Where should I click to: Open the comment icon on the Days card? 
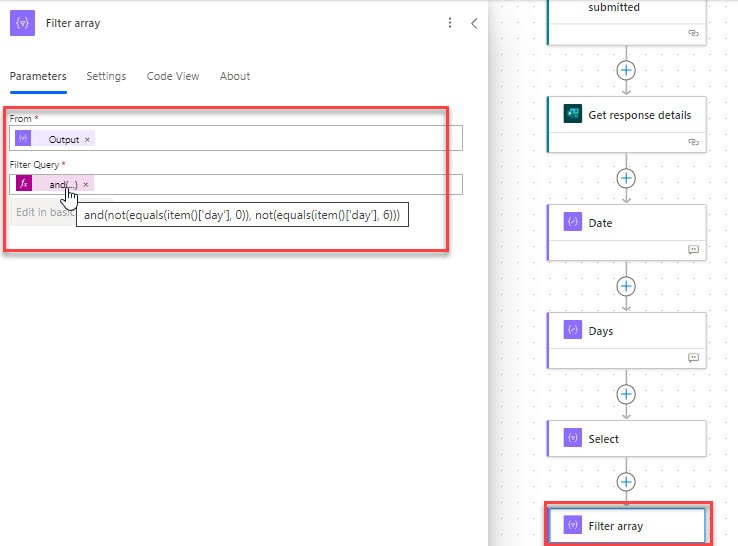tap(693, 357)
